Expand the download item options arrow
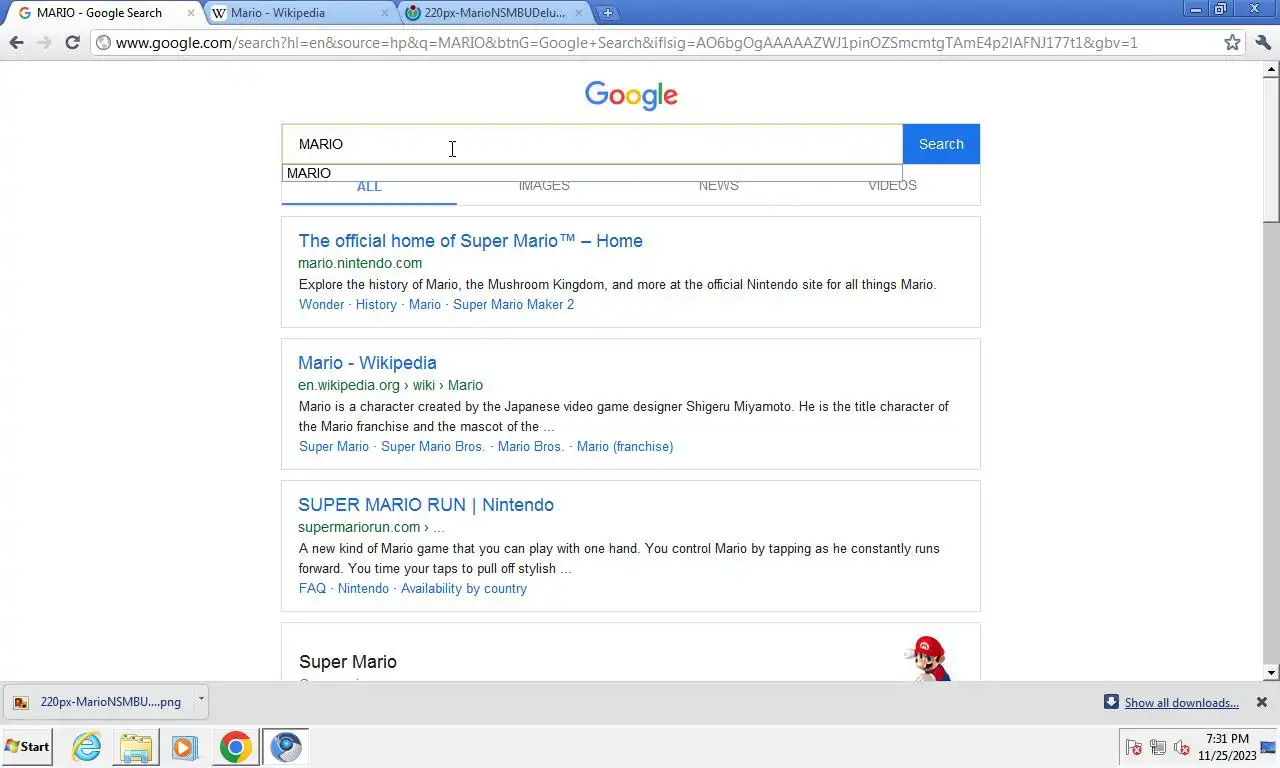The image size is (1280, 768). tap(201, 700)
